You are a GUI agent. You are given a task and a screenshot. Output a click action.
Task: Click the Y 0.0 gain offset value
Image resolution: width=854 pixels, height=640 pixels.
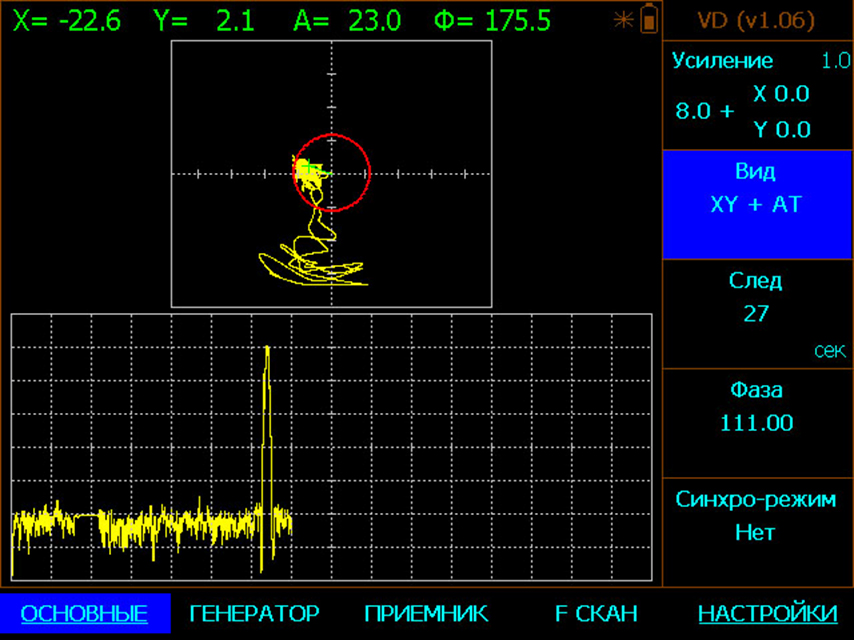pos(782,130)
